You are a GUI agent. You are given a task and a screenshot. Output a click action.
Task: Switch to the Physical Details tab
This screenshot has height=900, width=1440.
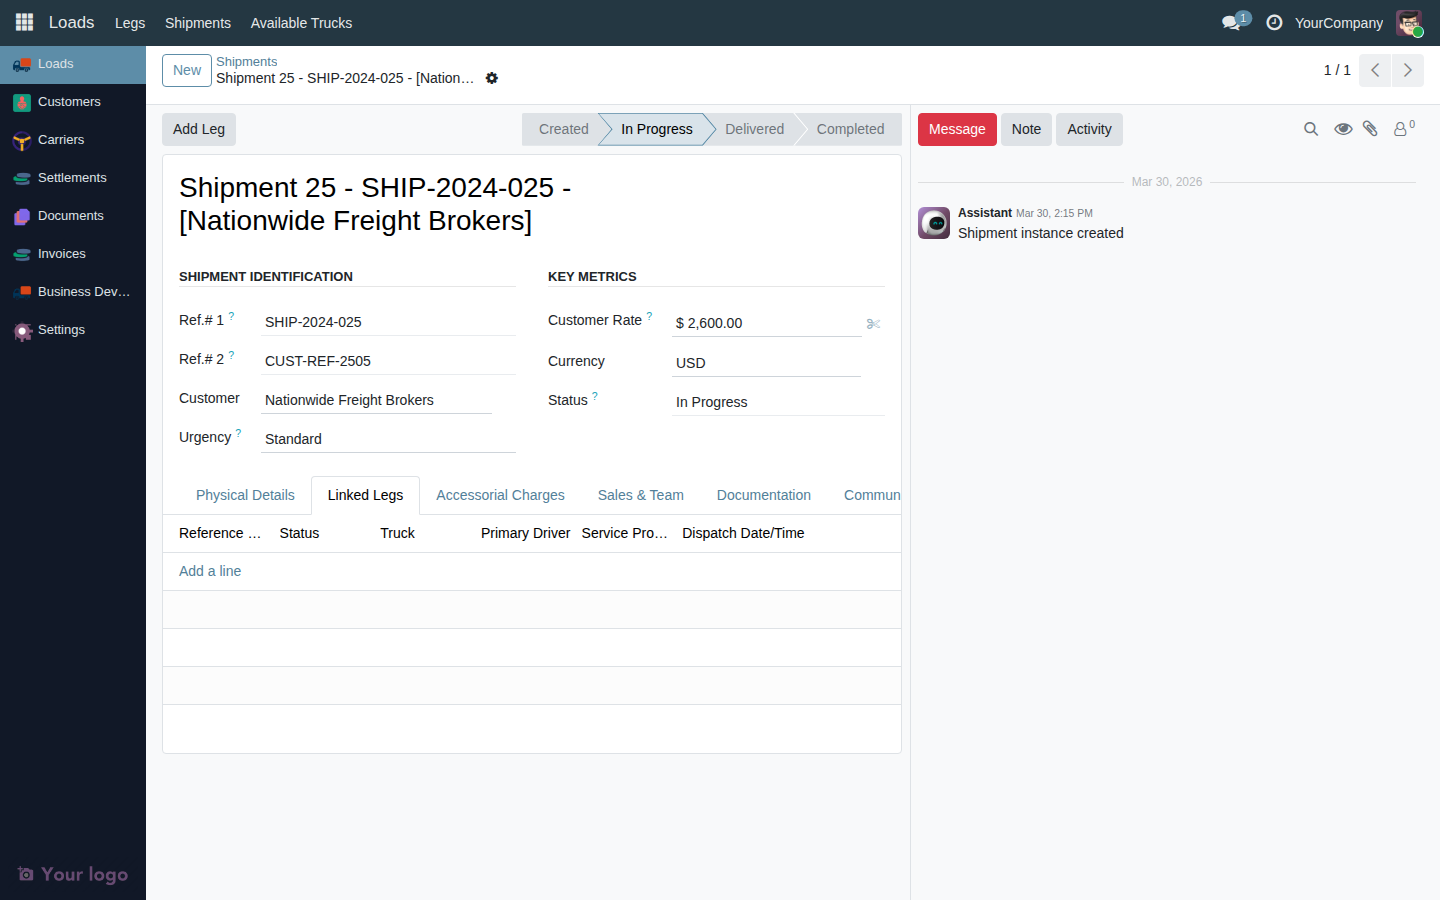[245, 495]
